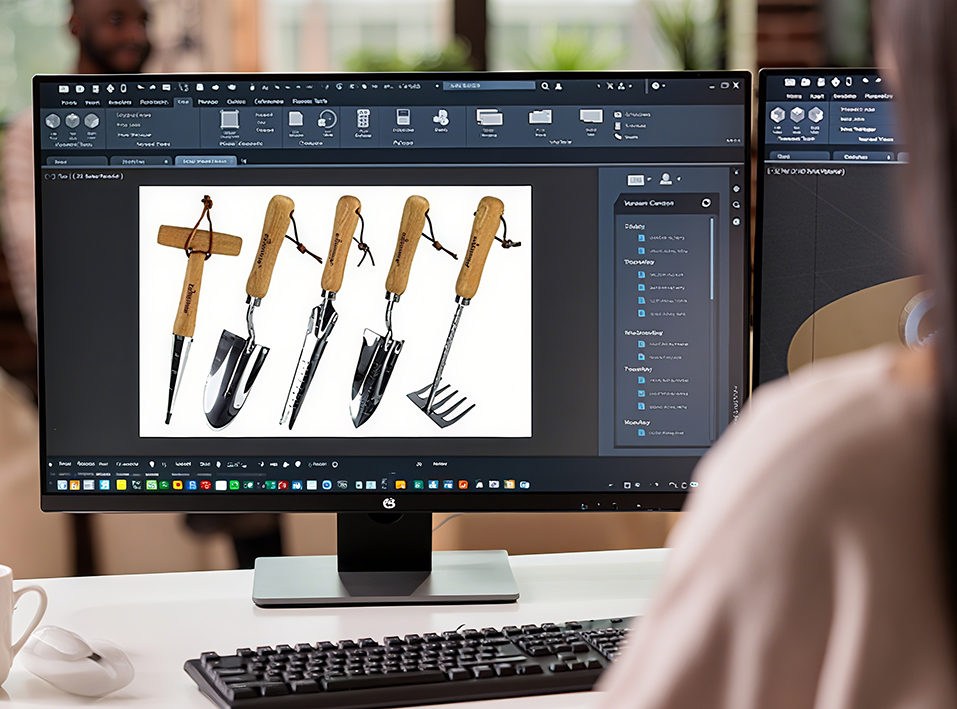This screenshot has height=709, width=957.
Task: Open the dropdown arrow beside the avatar icon
Action: (x=679, y=179)
